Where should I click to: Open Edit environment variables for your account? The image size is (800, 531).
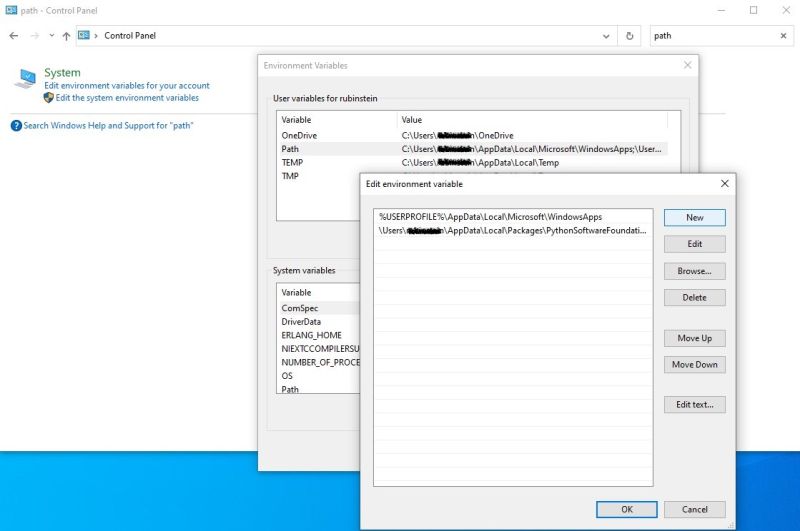click(x=127, y=86)
